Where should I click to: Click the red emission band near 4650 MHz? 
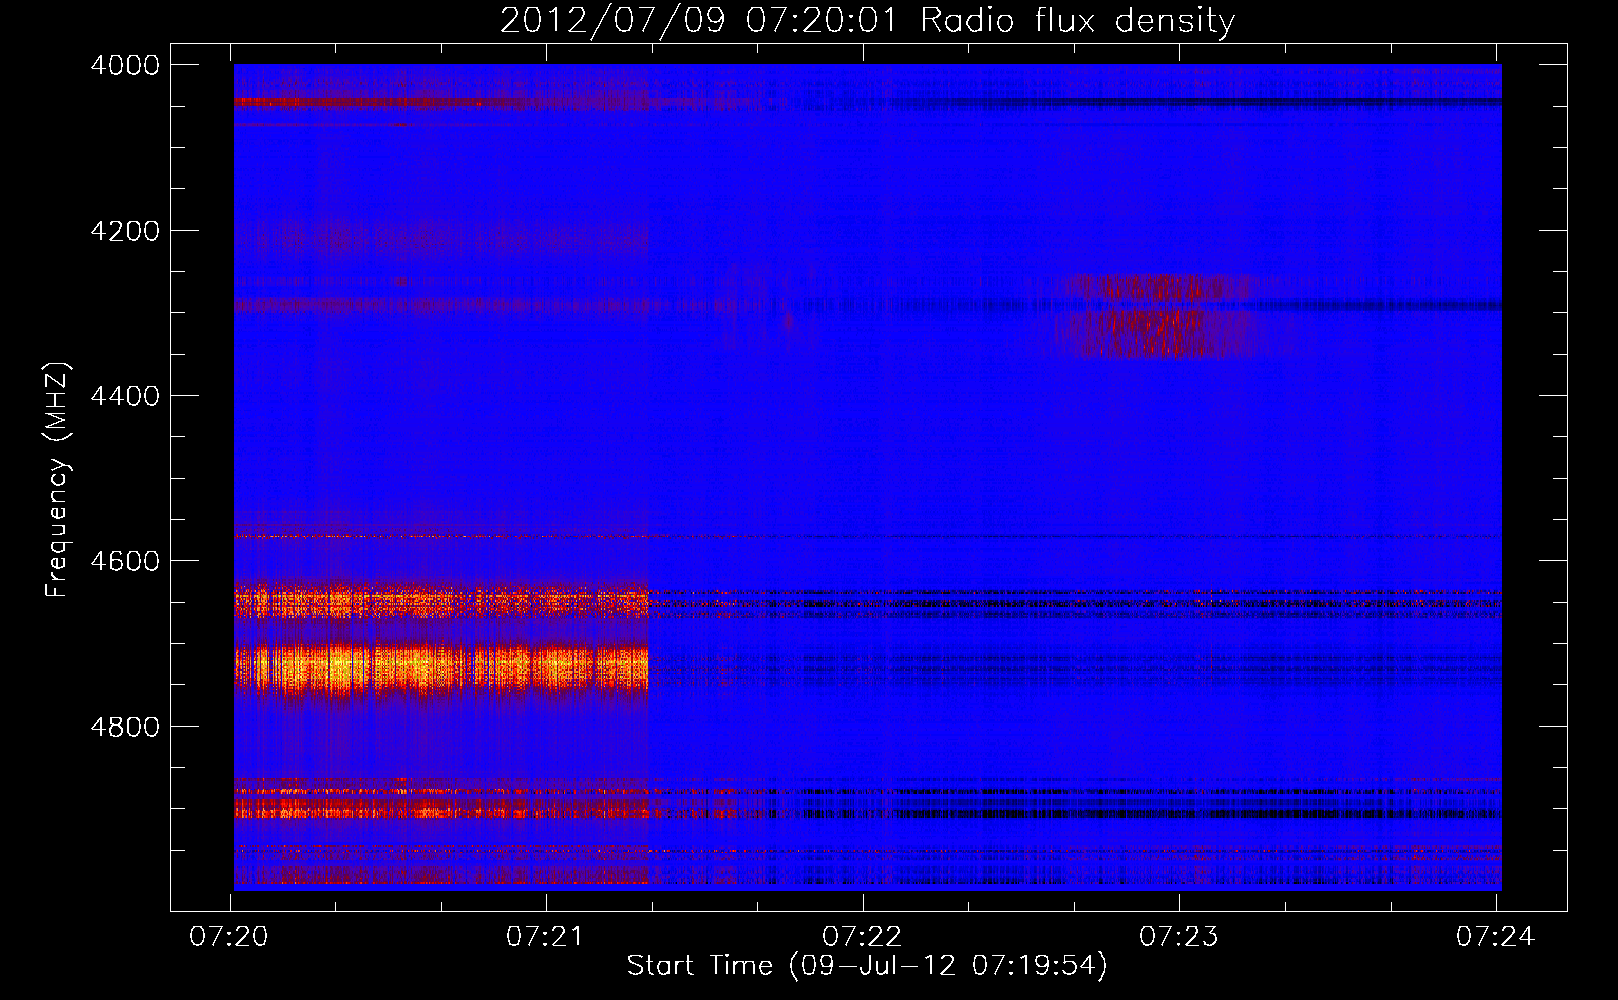click(441, 601)
